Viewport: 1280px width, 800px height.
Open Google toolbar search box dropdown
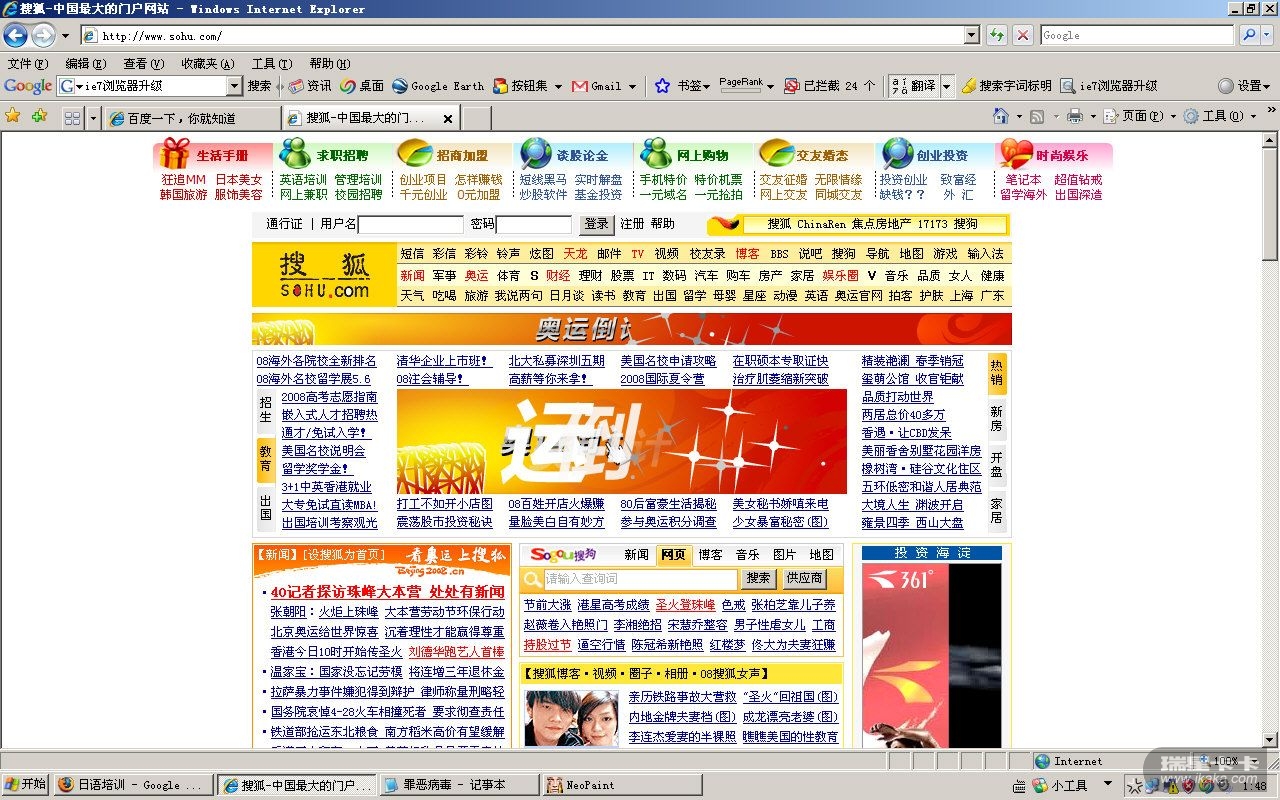coord(235,86)
